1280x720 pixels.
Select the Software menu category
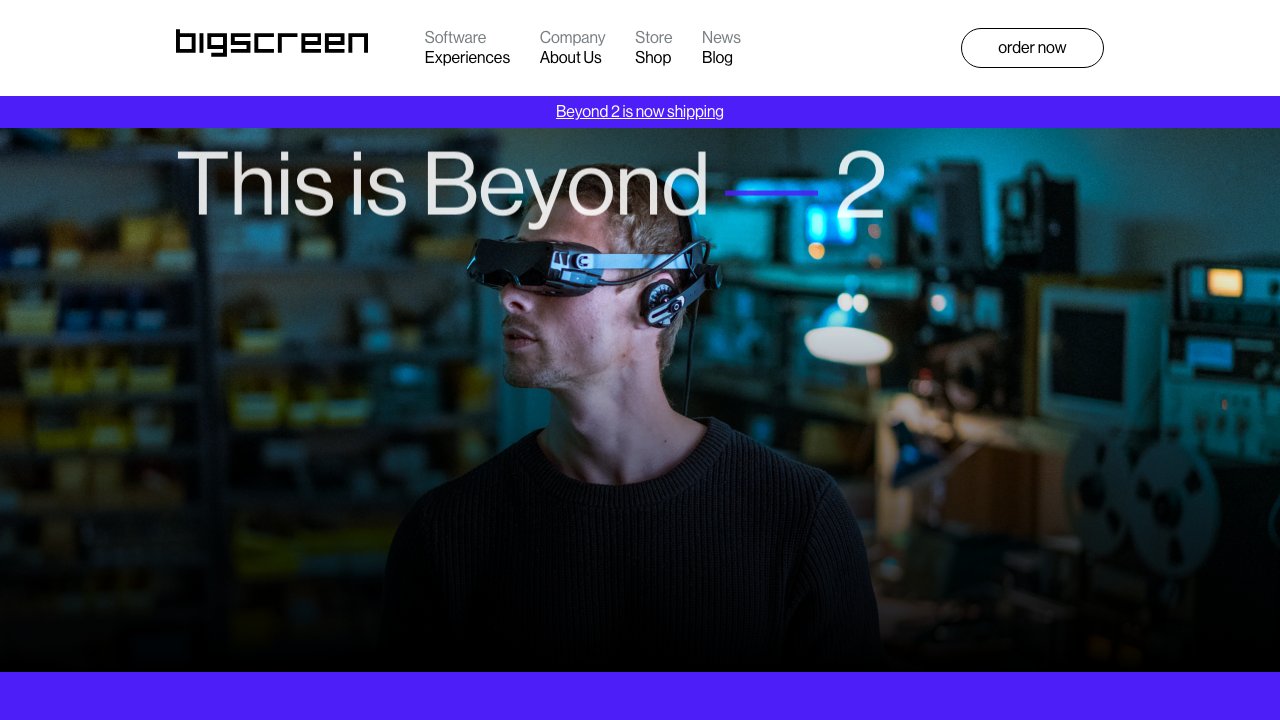coord(455,38)
